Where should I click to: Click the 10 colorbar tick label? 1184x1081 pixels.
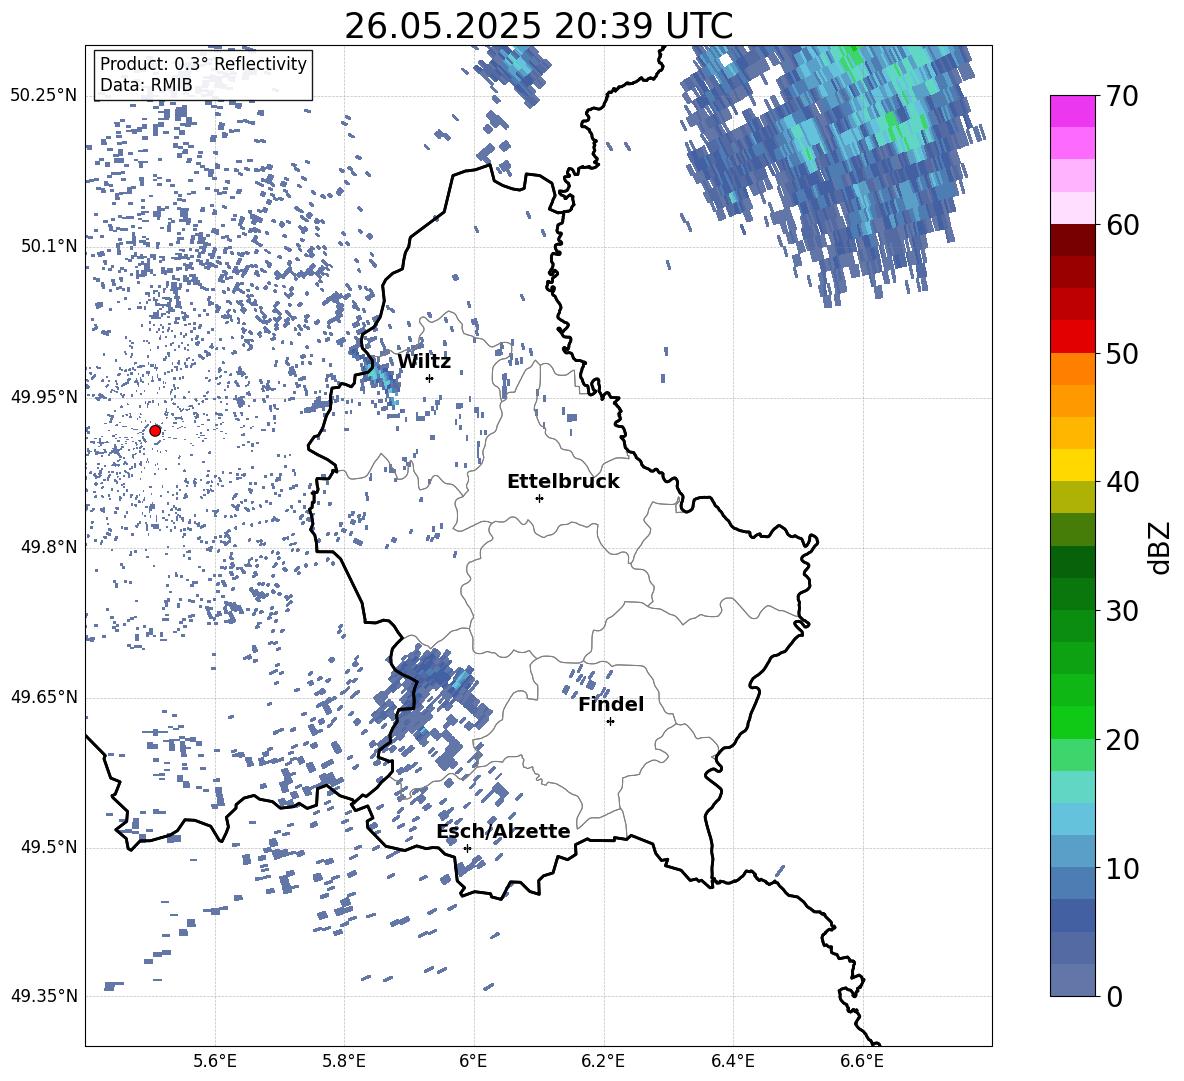pos(1122,868)
